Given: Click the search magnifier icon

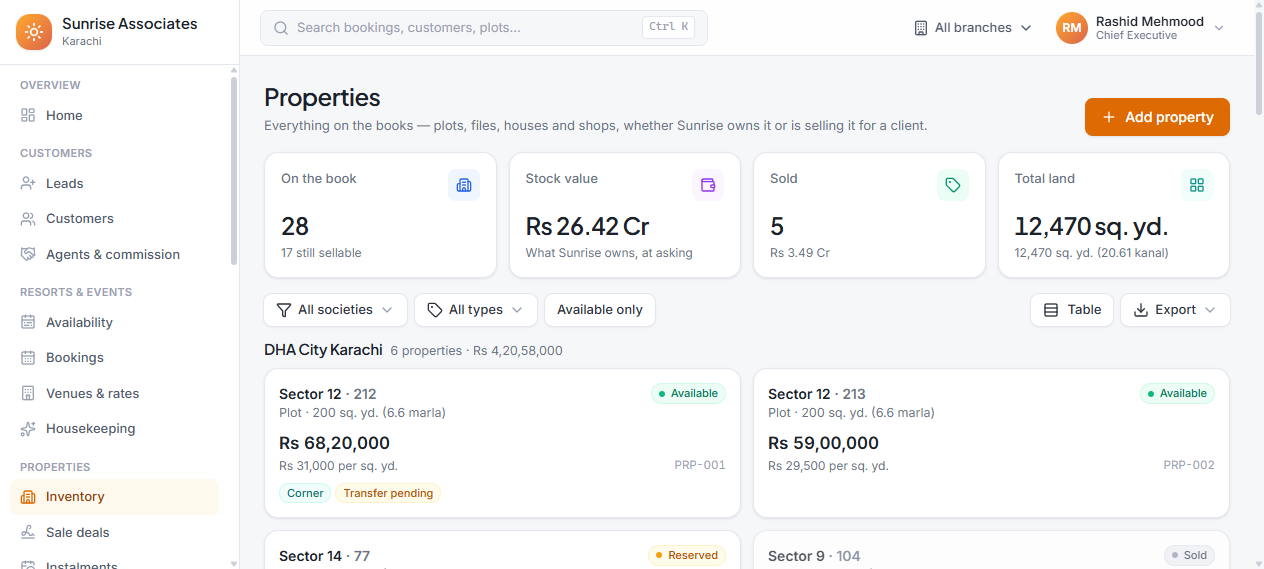Looking at the screenshot, I should (281, 28).
